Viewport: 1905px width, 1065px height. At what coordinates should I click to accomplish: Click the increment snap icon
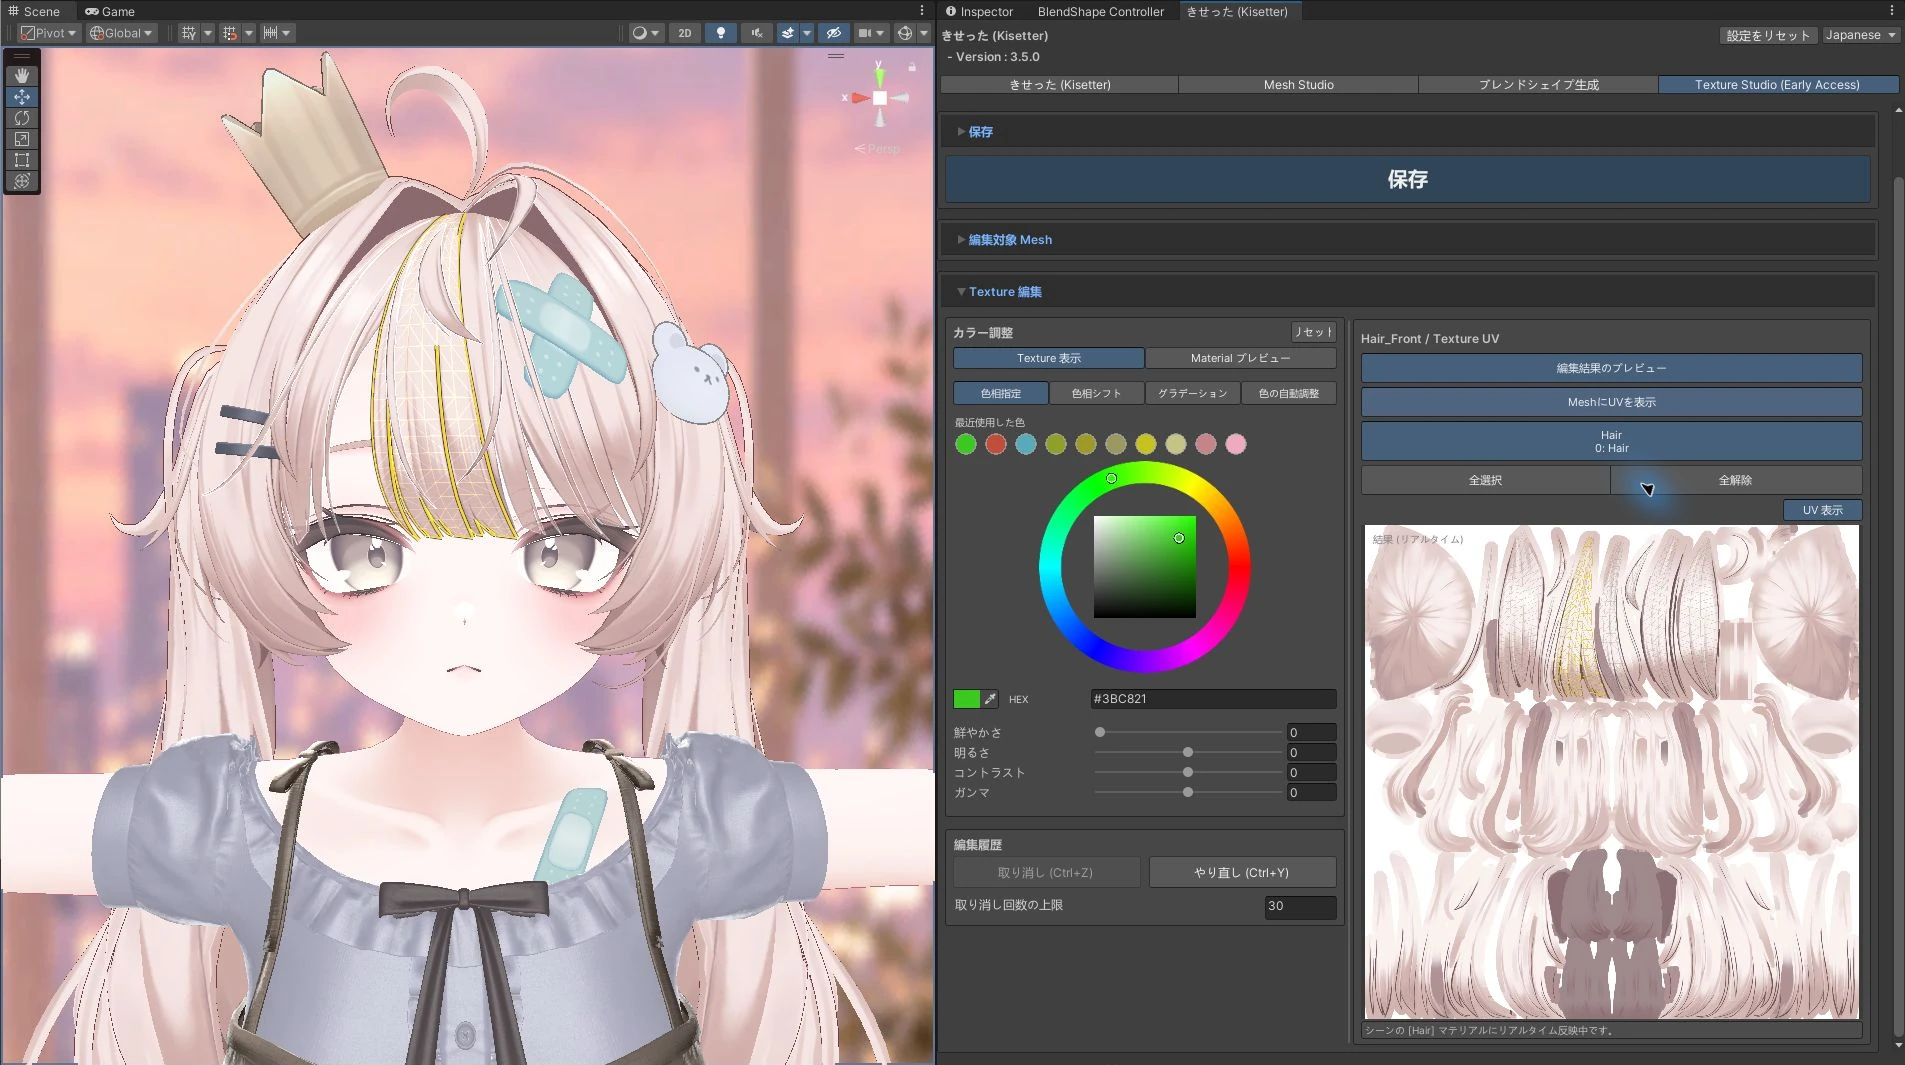point(270,33)
